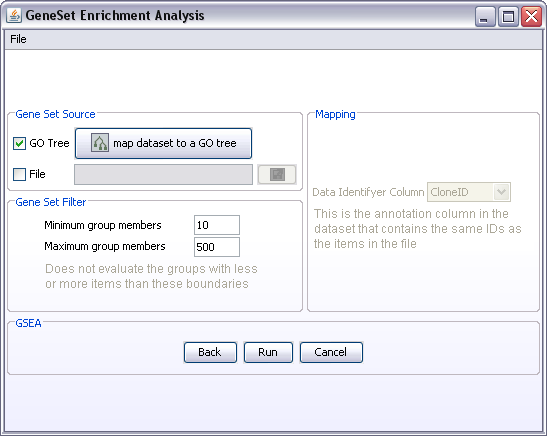The height and width of the screenshot is (436, 547).
Task: Click the Mapping panel title
Action: point(335,114)
